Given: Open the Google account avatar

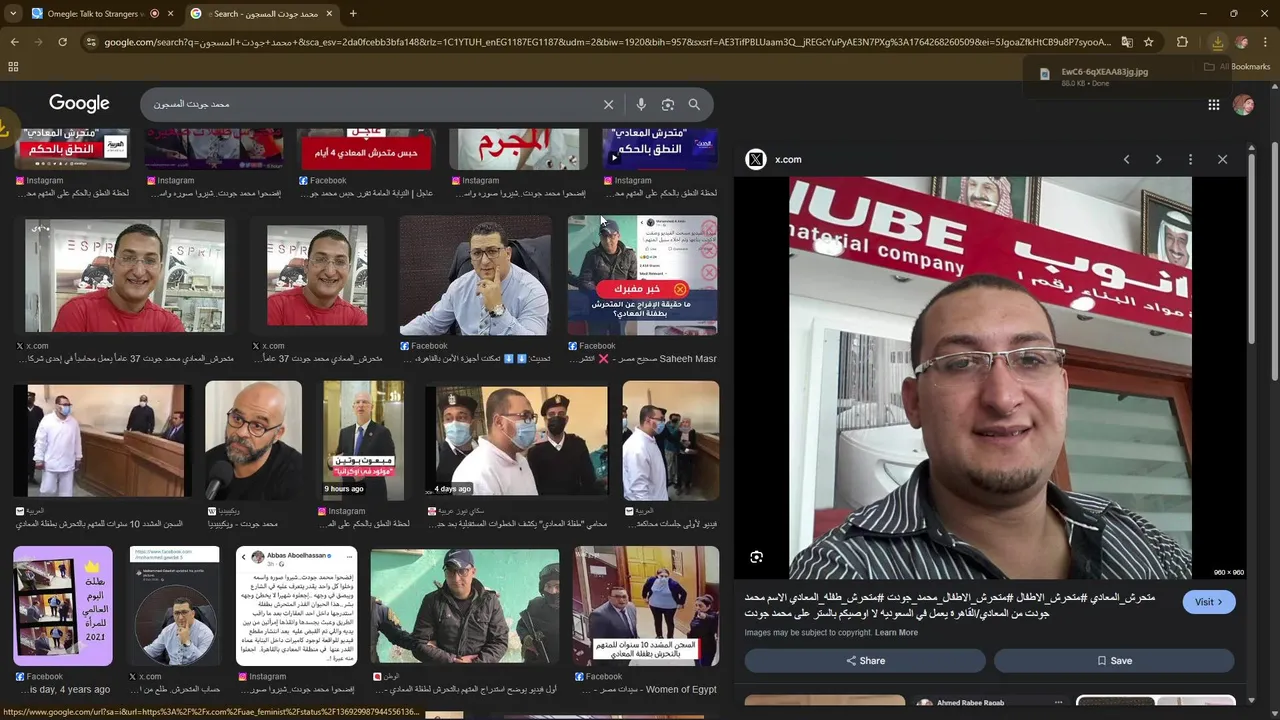Looking at the screenshot, I should pos(1243,104).
